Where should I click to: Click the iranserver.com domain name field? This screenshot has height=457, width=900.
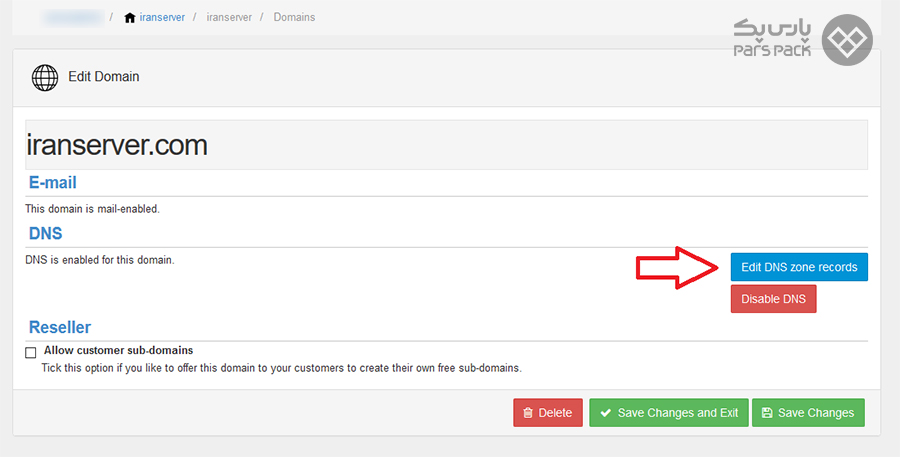click(x=446, y=145)
